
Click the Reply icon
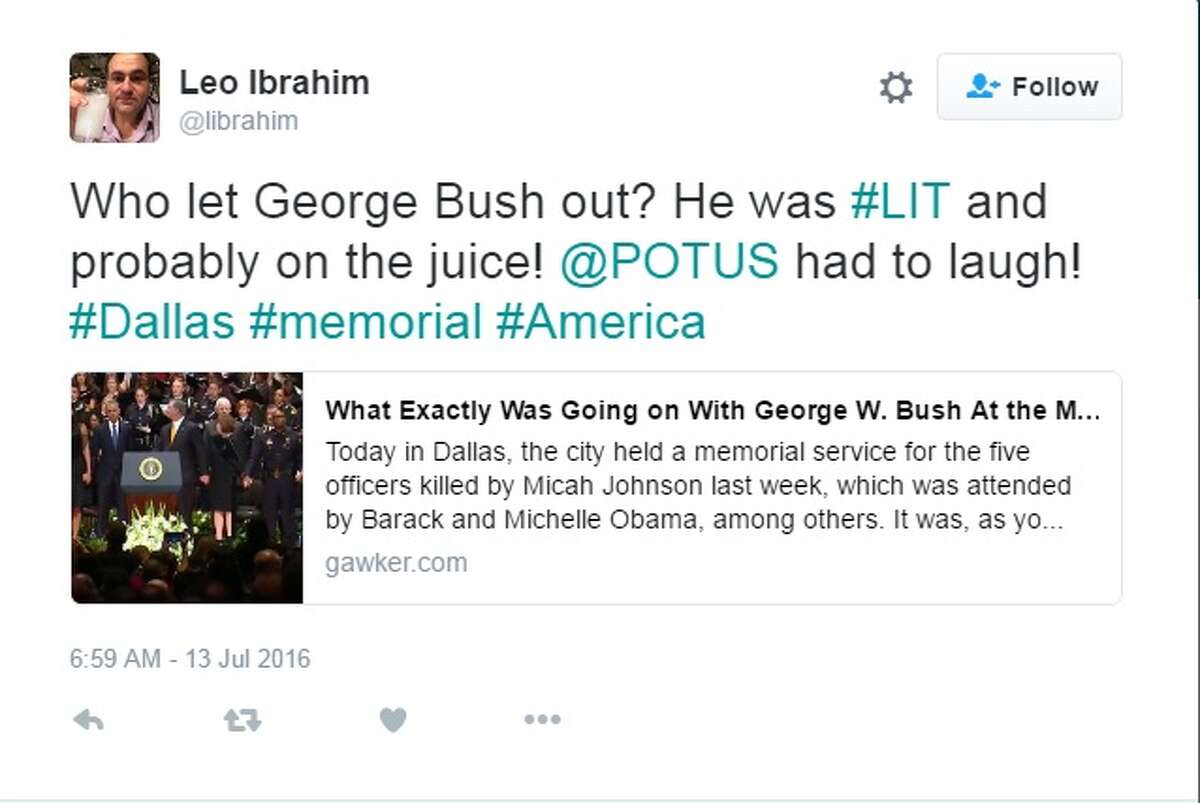click(89, 718)
